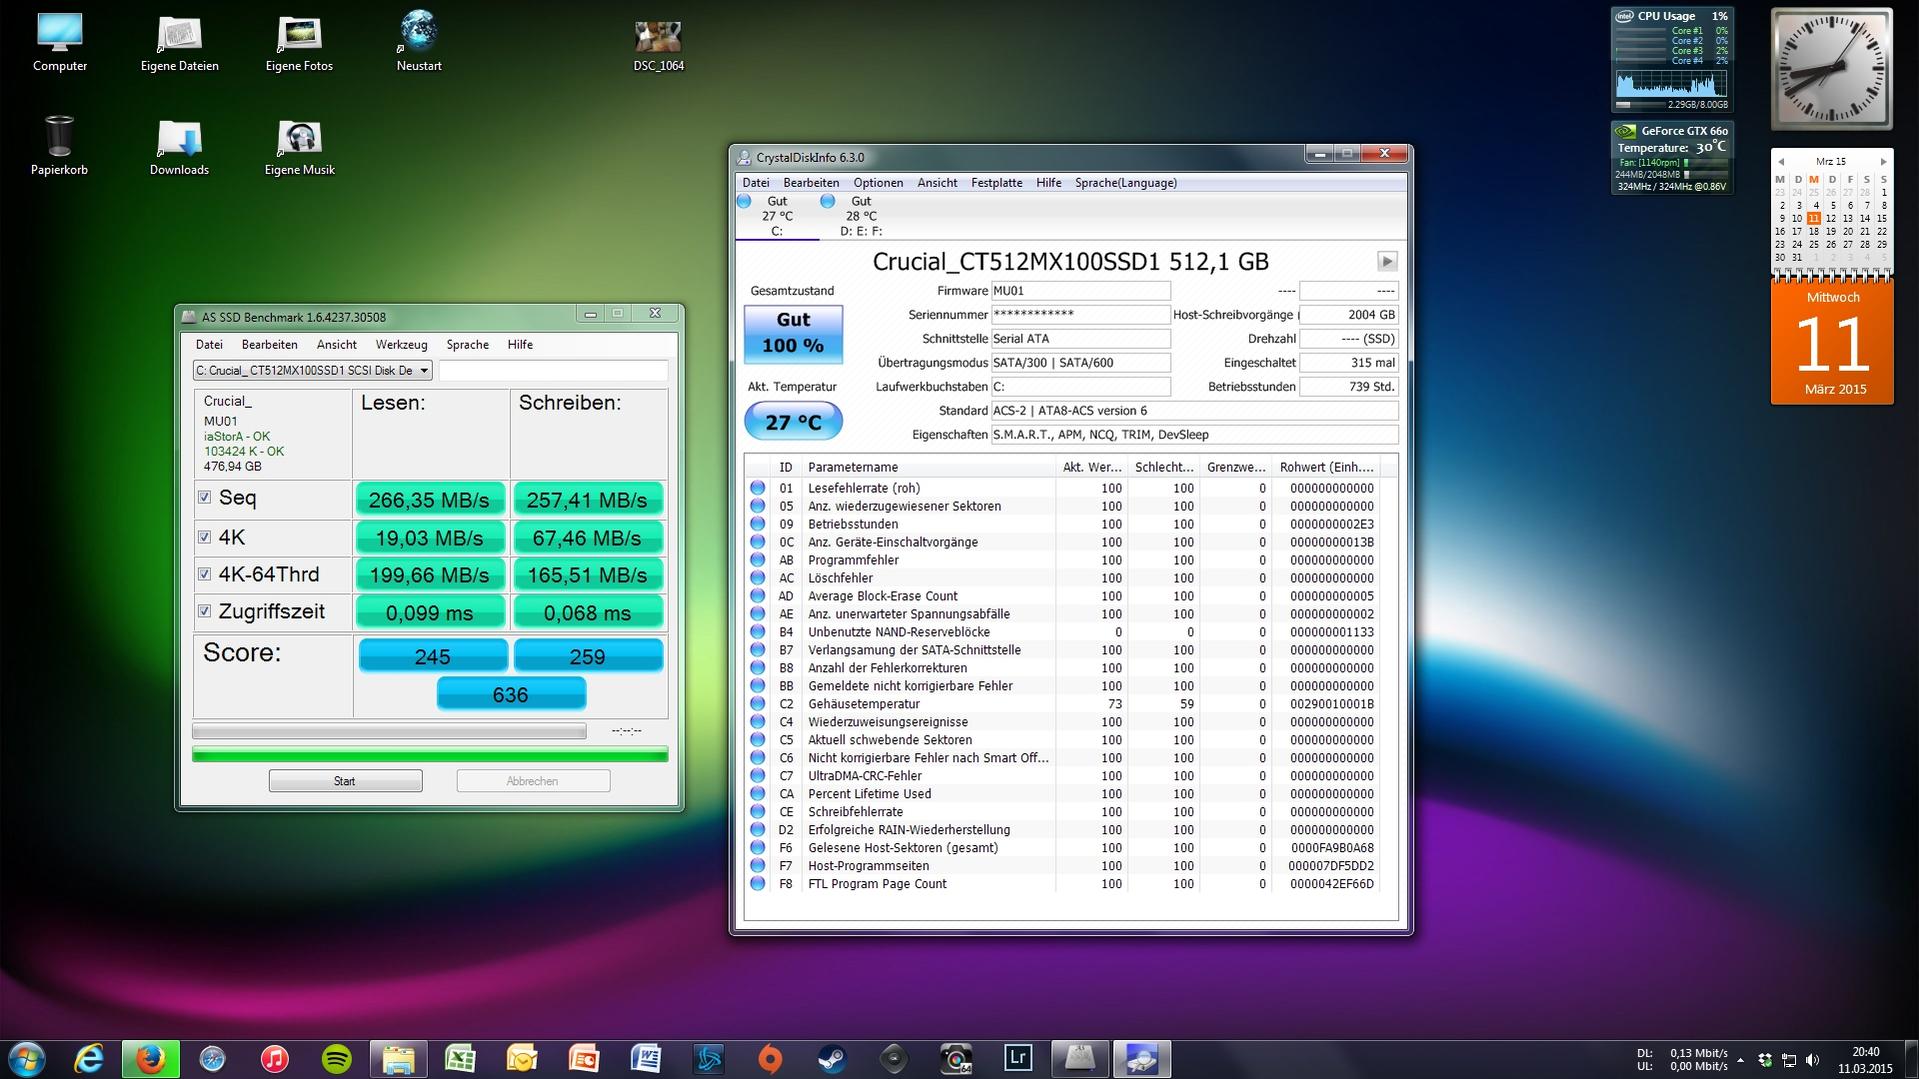The width and height of the screenshot is (1919, 1079).
Task: Open Sprache menu in AS SSD Benchmark
Action: click(x=467, y=345)
